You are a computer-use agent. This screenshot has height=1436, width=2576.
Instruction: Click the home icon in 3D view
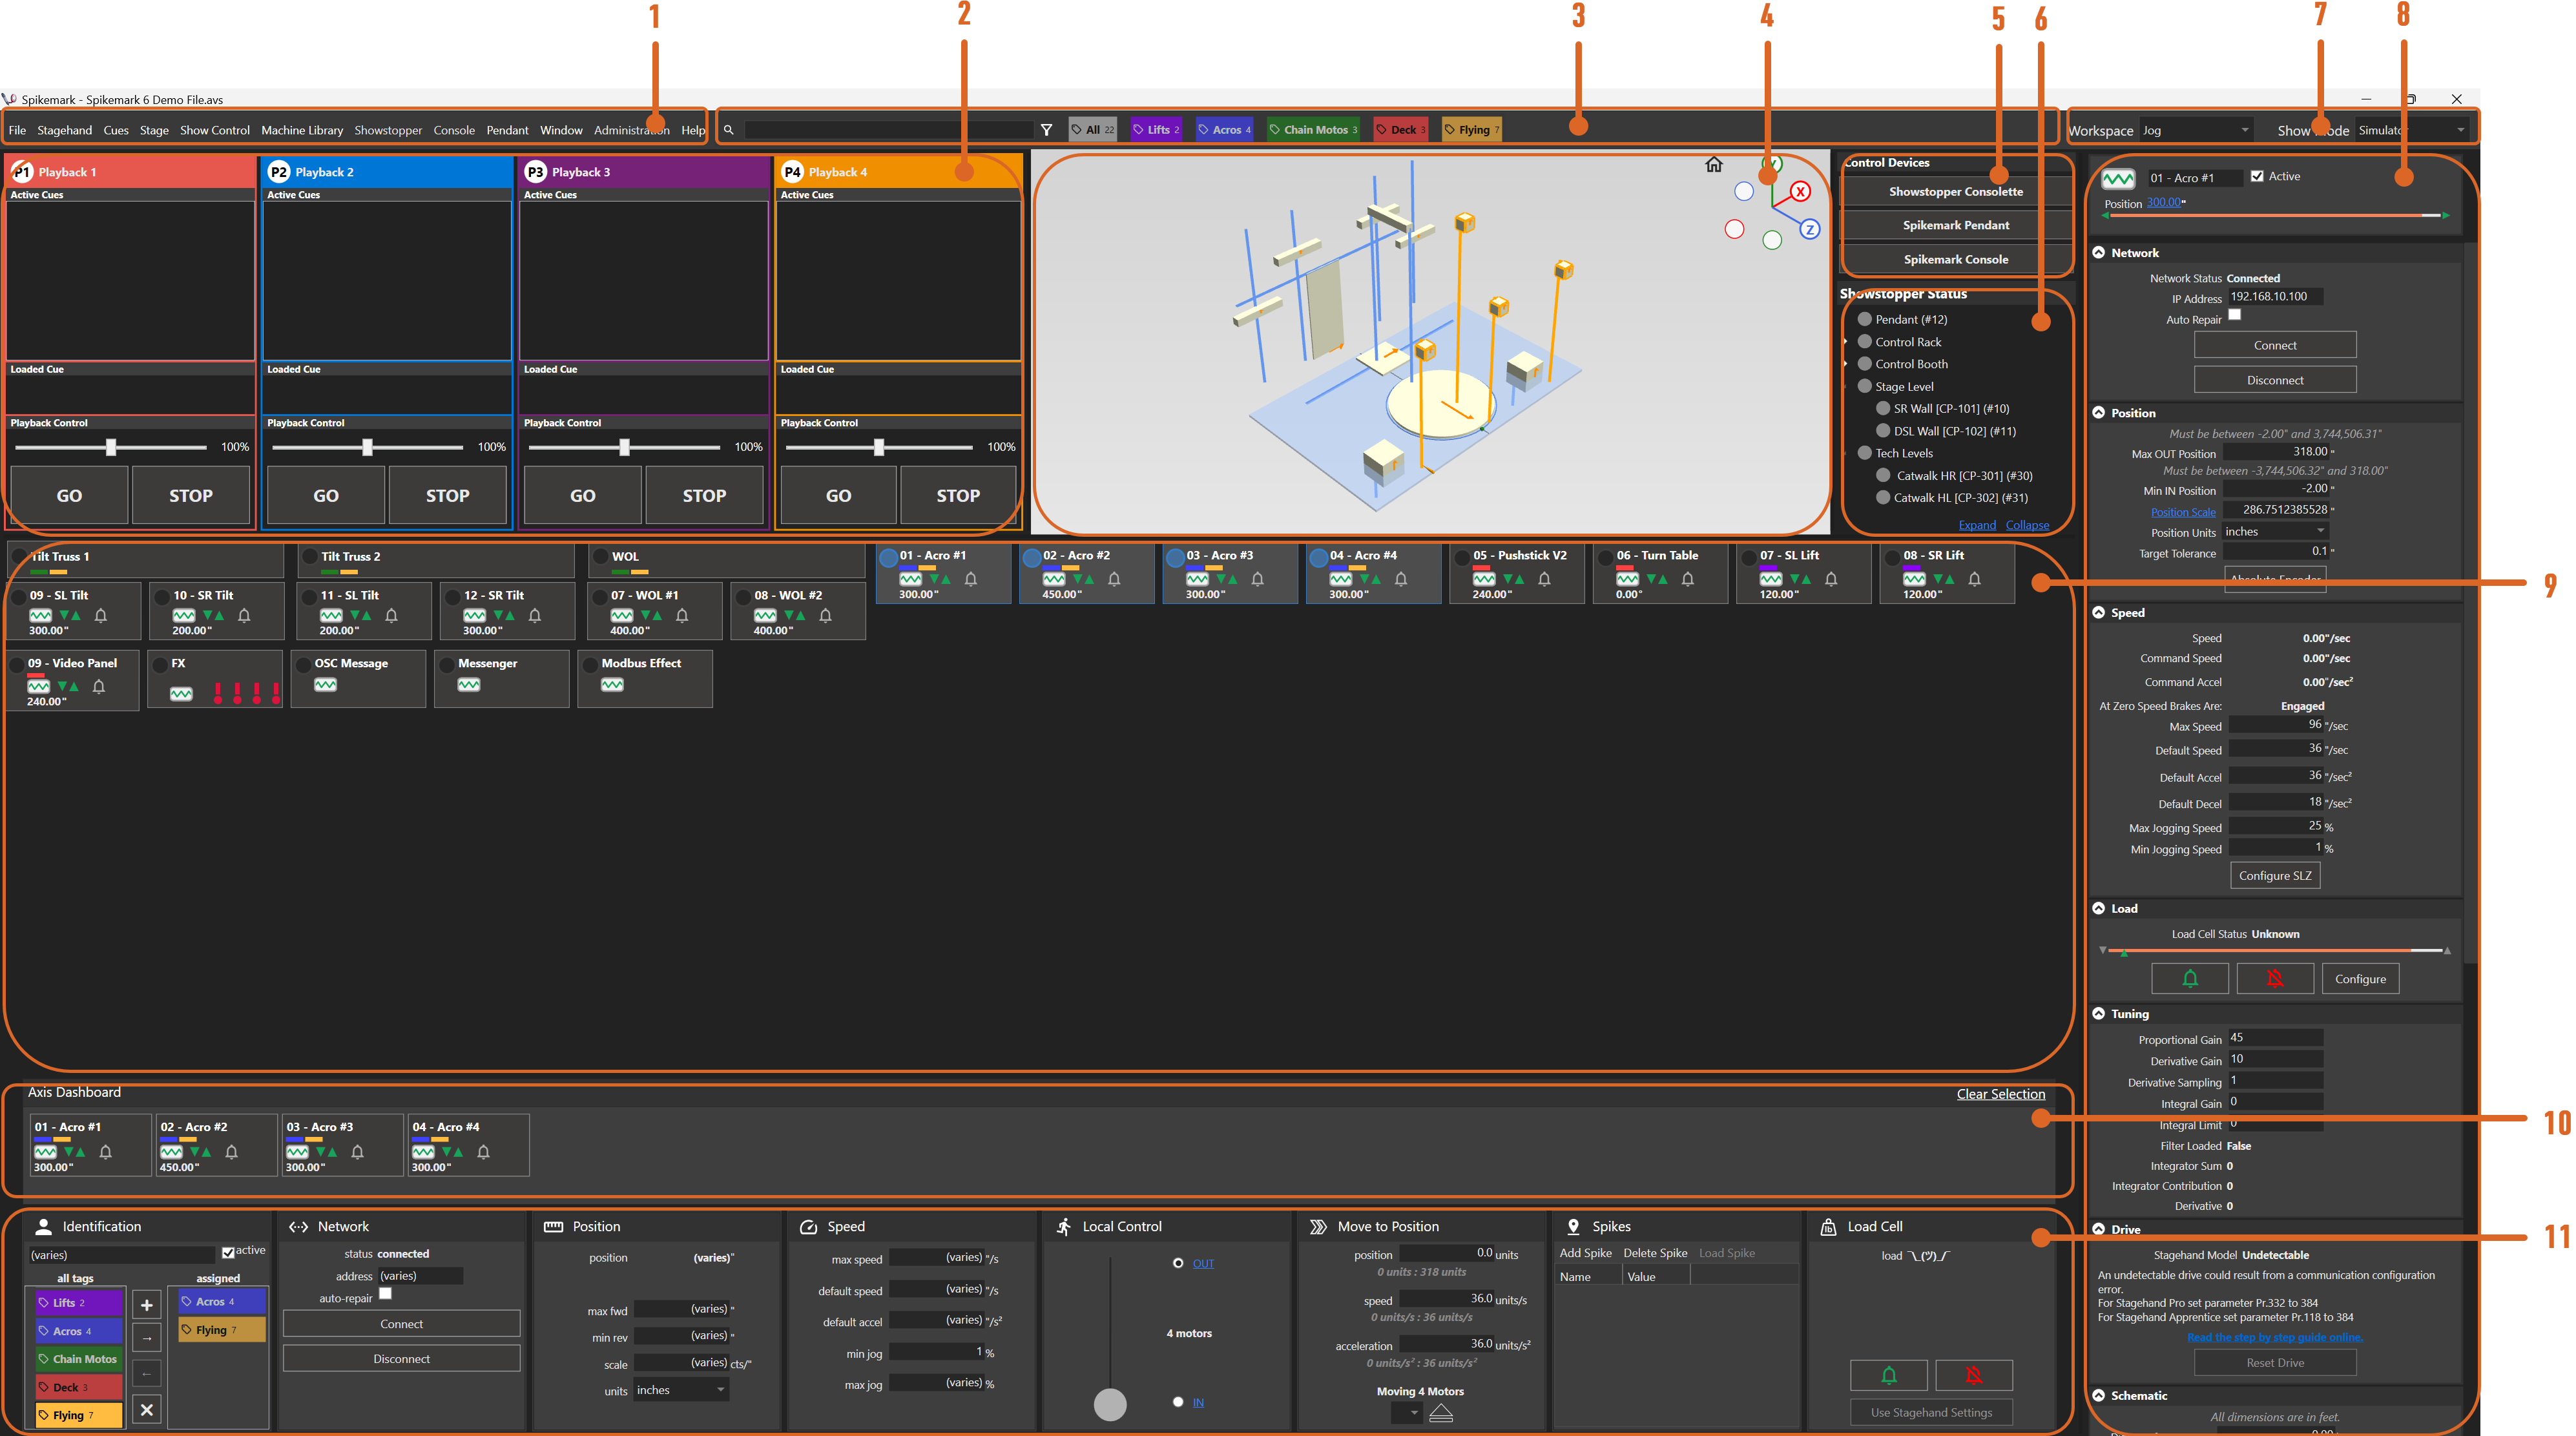tap(1713, 165)
